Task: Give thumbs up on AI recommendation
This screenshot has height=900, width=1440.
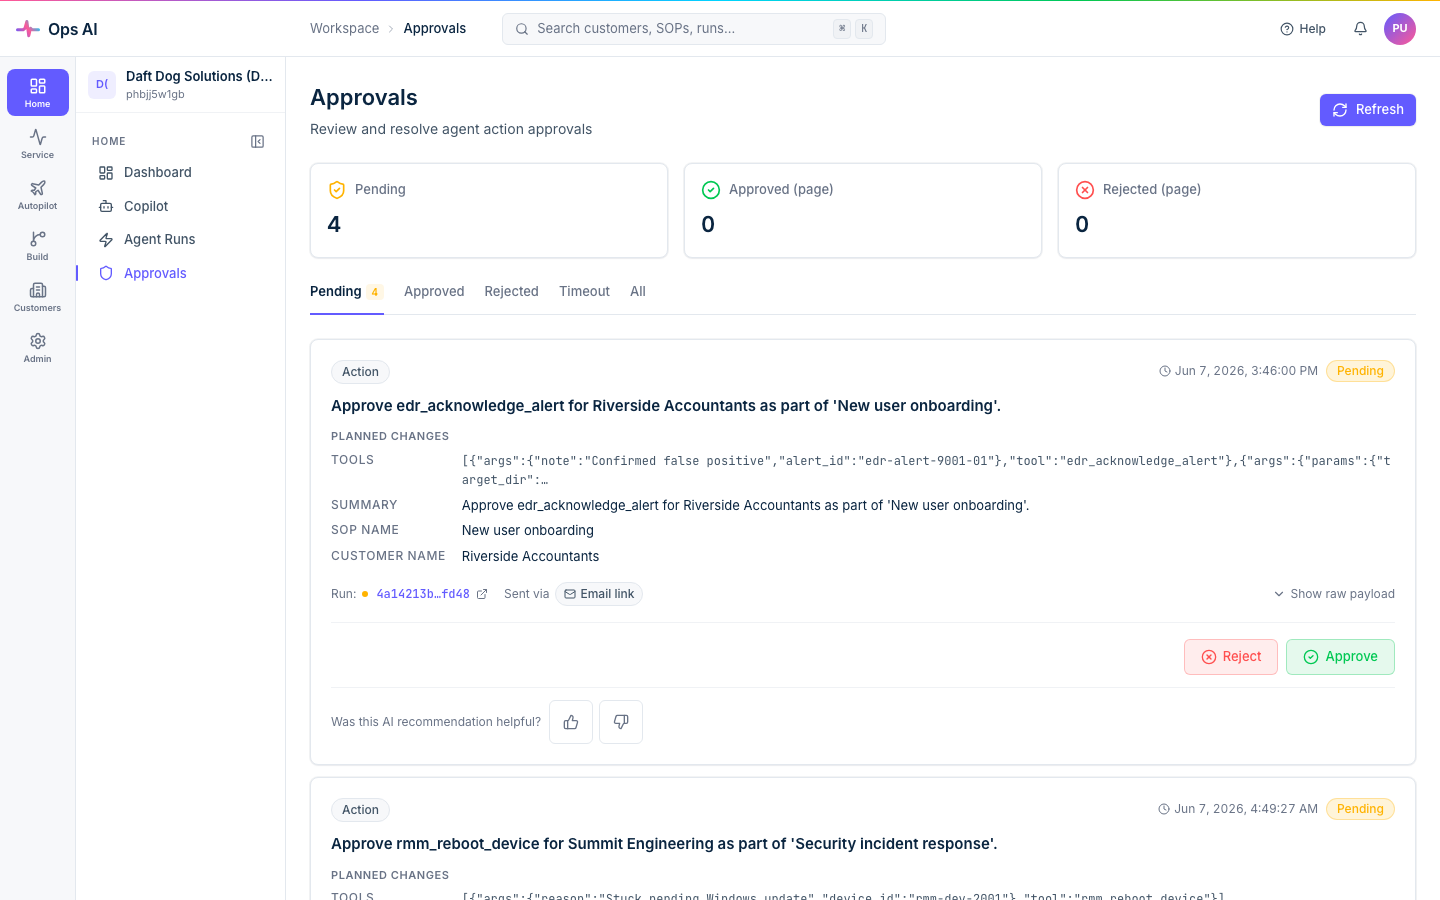Action: click(571, 722)
